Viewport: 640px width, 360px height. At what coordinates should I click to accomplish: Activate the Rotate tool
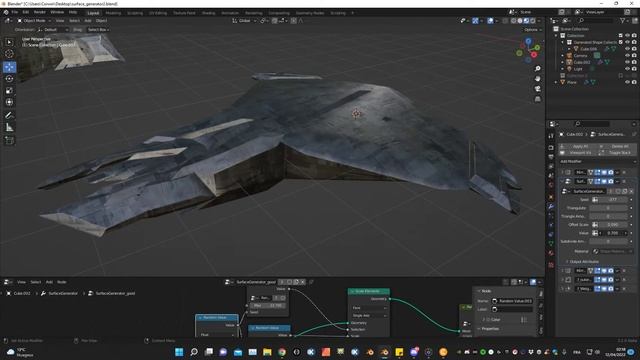[x=9, y=78]
